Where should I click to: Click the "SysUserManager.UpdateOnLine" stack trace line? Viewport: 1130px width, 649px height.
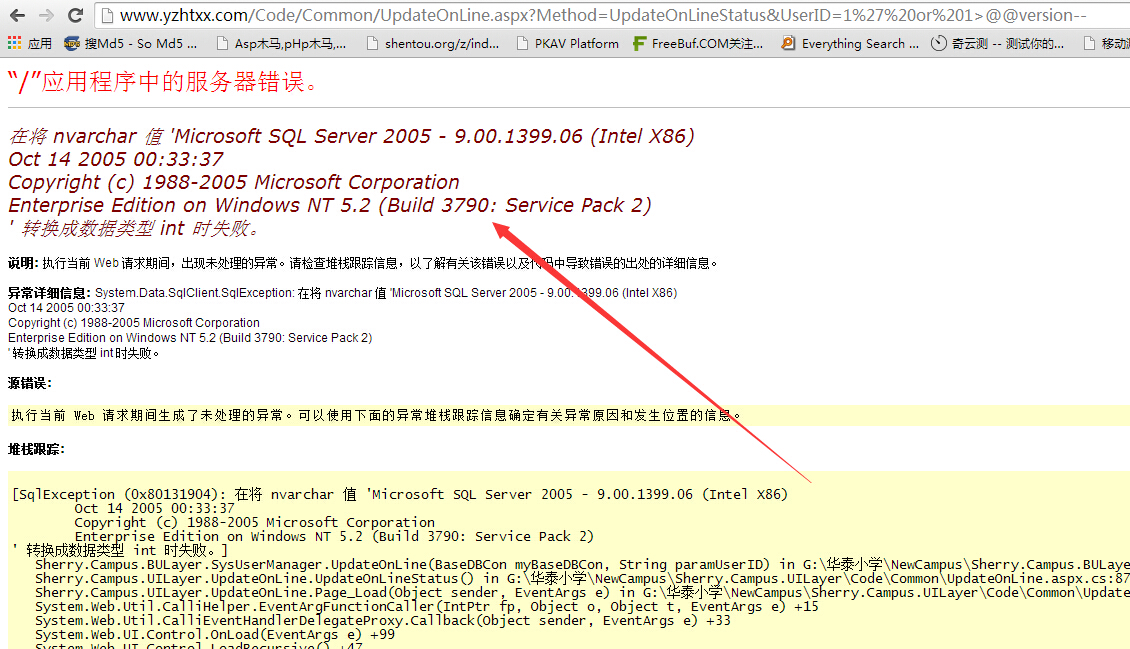point(582,565)
